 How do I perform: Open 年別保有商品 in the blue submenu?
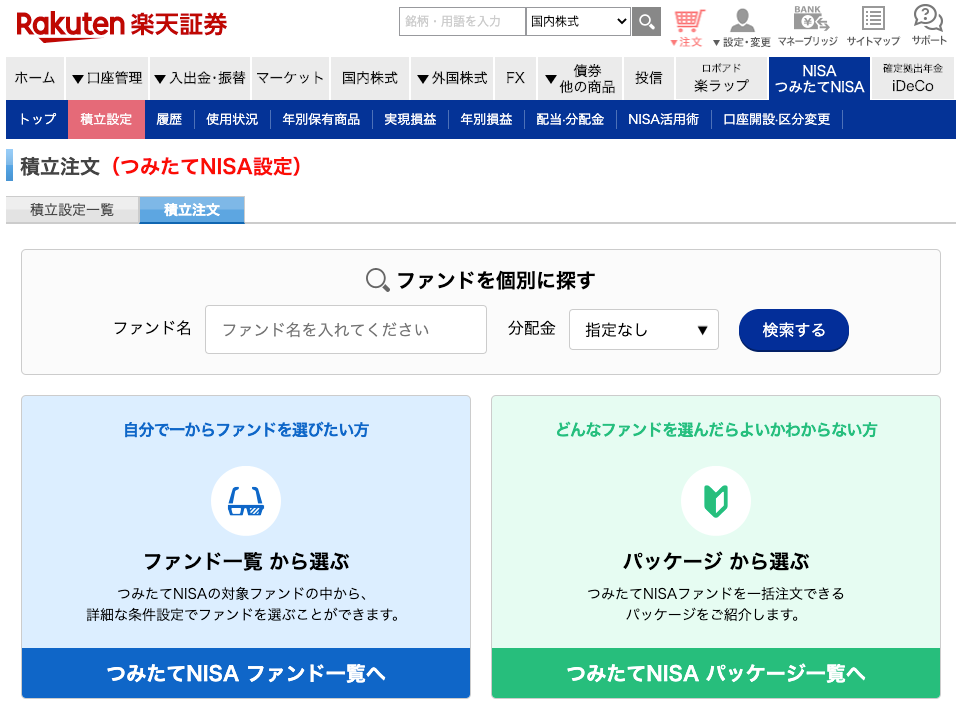(x=321, y=119)
